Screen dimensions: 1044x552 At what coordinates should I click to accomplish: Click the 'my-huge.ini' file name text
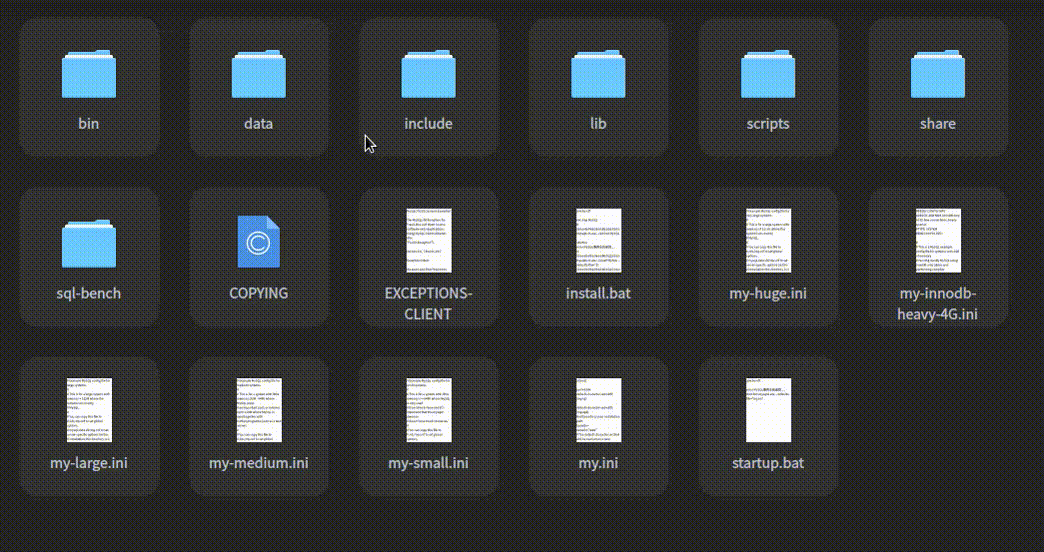[768, 294]
